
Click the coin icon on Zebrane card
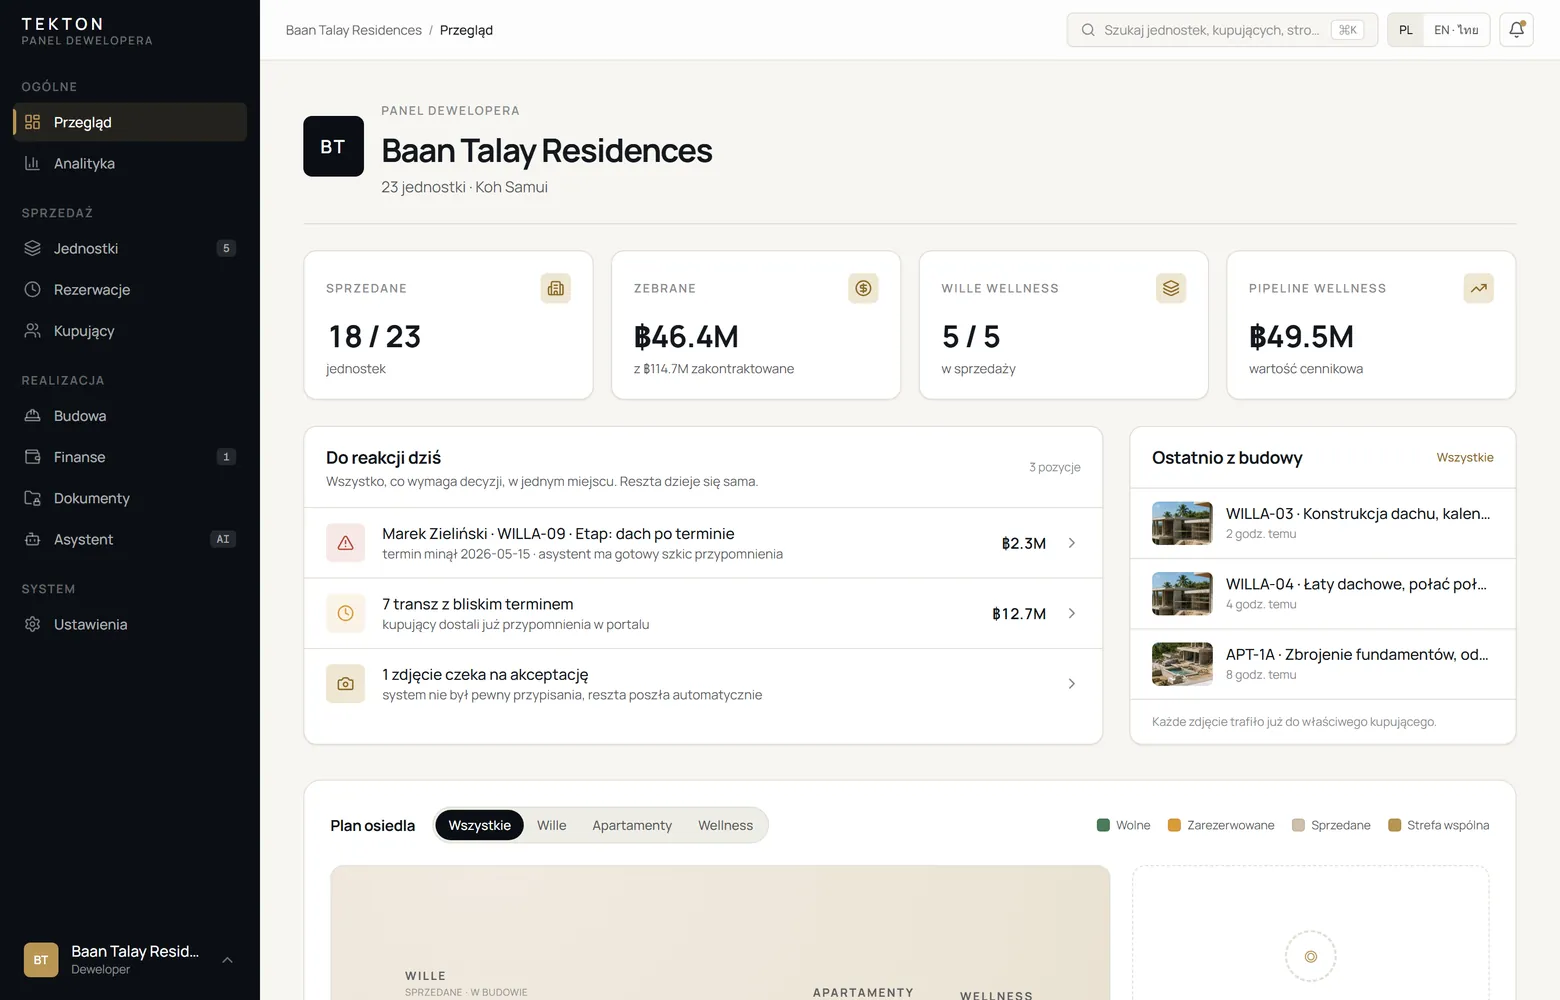point(863,288)
